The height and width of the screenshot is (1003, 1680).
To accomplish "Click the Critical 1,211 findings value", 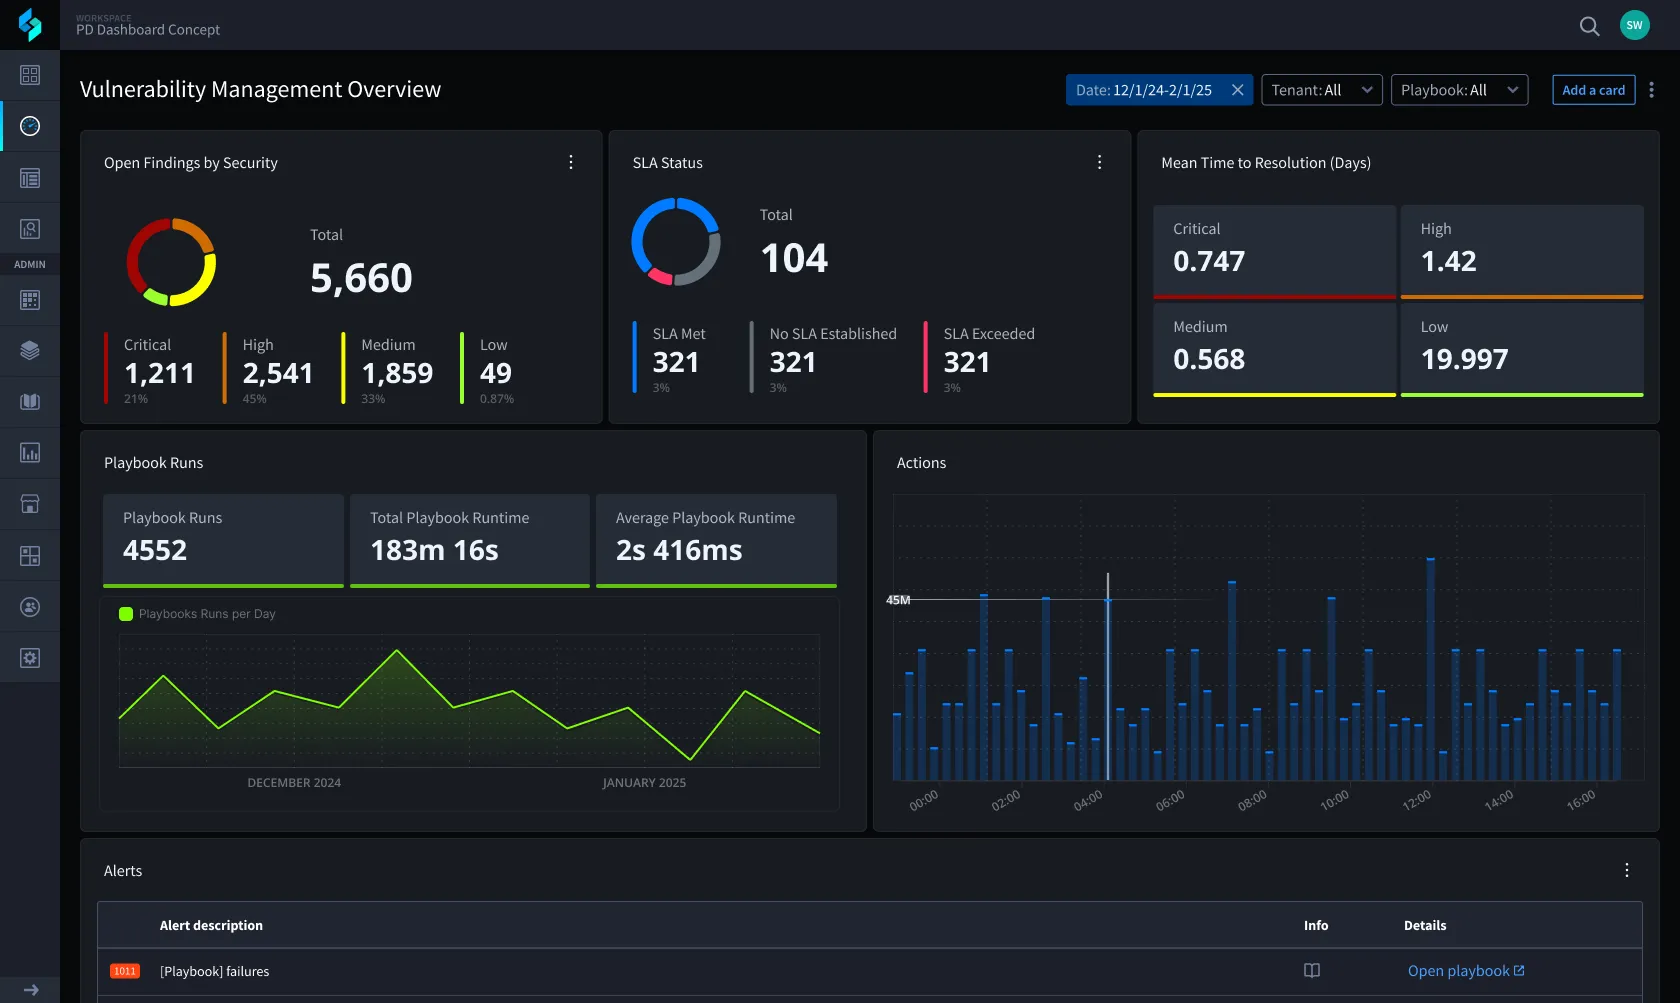I will [159, 373].
